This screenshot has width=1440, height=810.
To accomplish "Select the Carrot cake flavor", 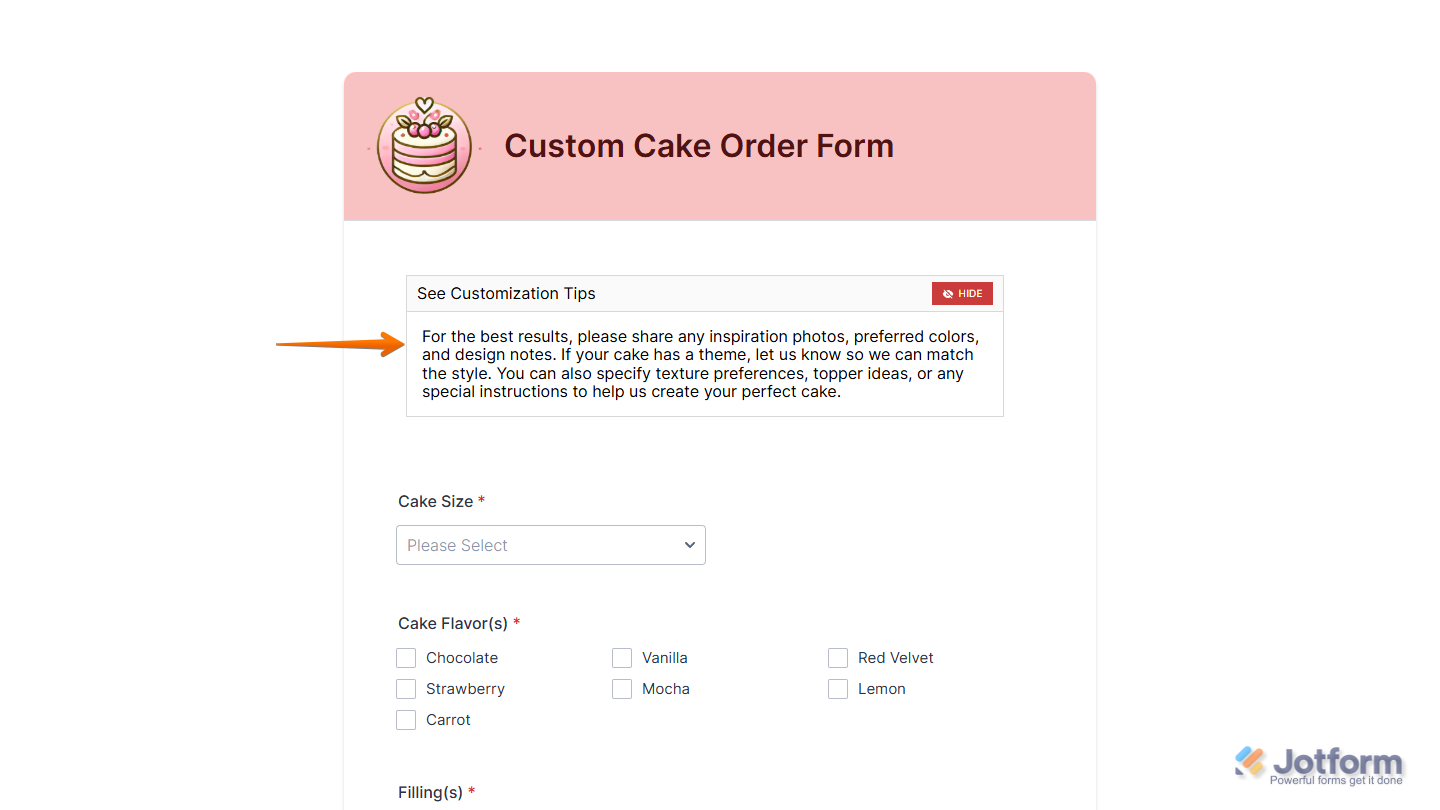I will click(406, 720).
